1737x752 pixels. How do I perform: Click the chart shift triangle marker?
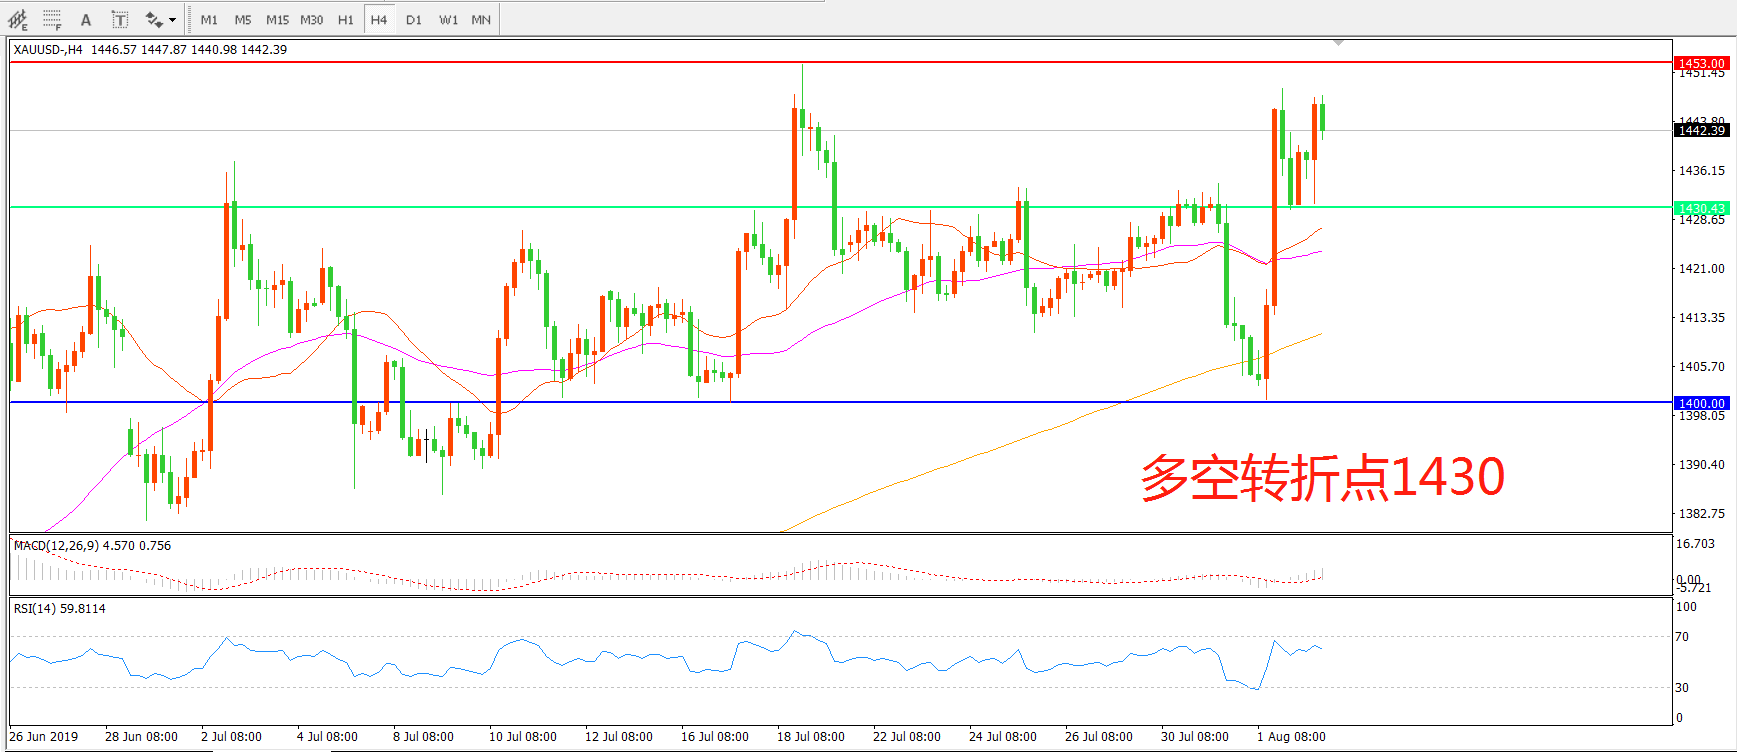(1338, 43)
